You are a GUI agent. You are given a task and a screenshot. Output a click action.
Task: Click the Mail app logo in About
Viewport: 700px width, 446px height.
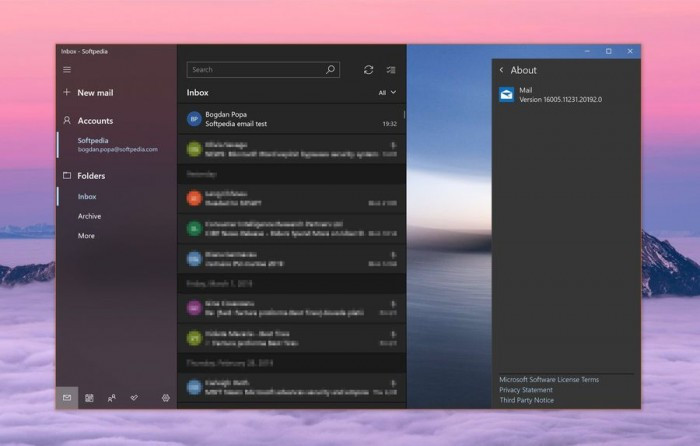pos(507,95)
